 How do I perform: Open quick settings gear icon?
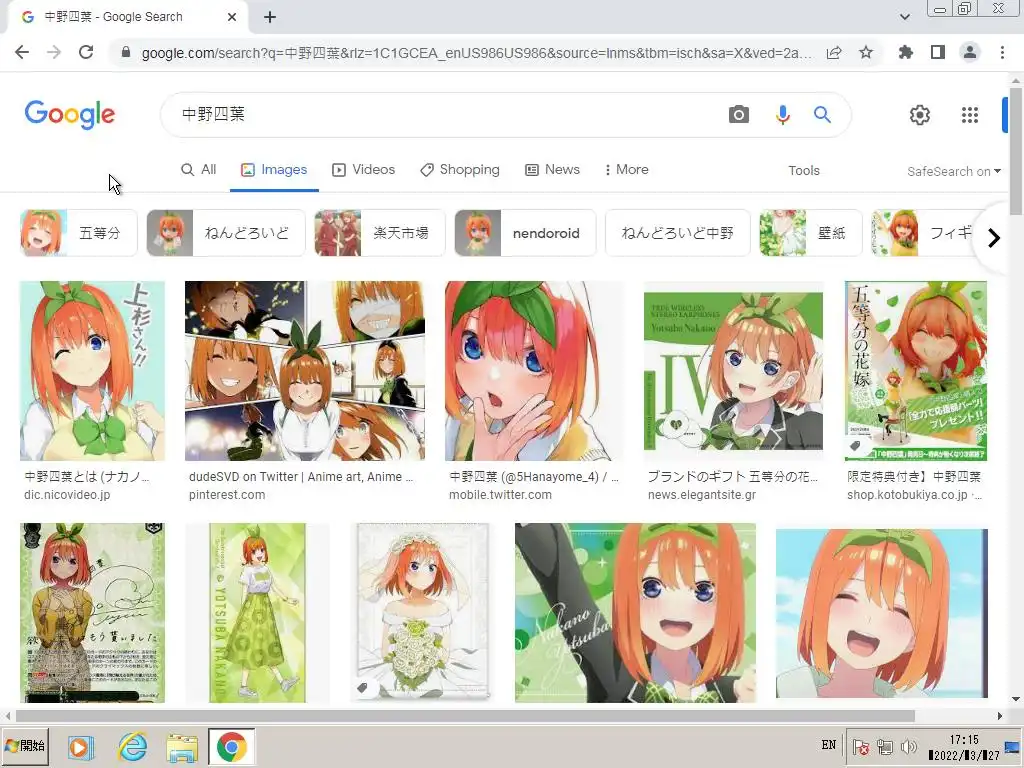click(920, 115)
